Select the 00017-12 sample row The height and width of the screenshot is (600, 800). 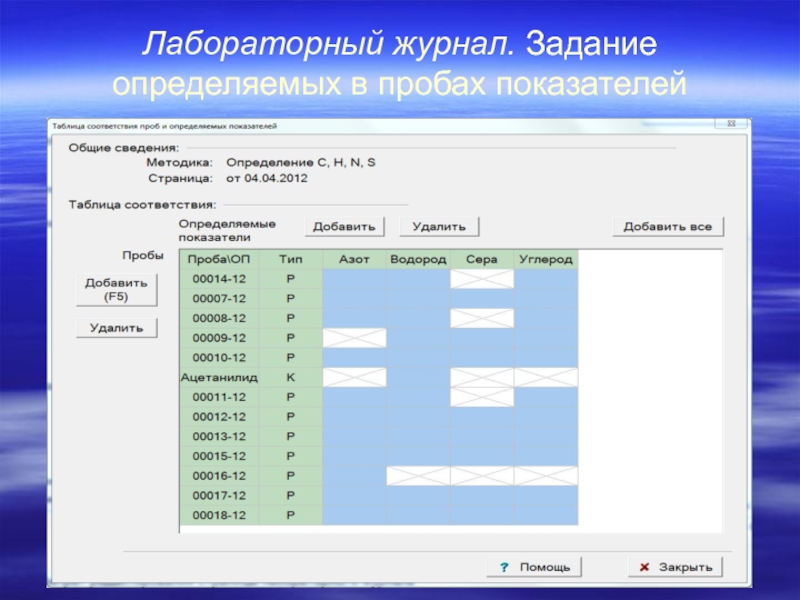tap(379, 496)
